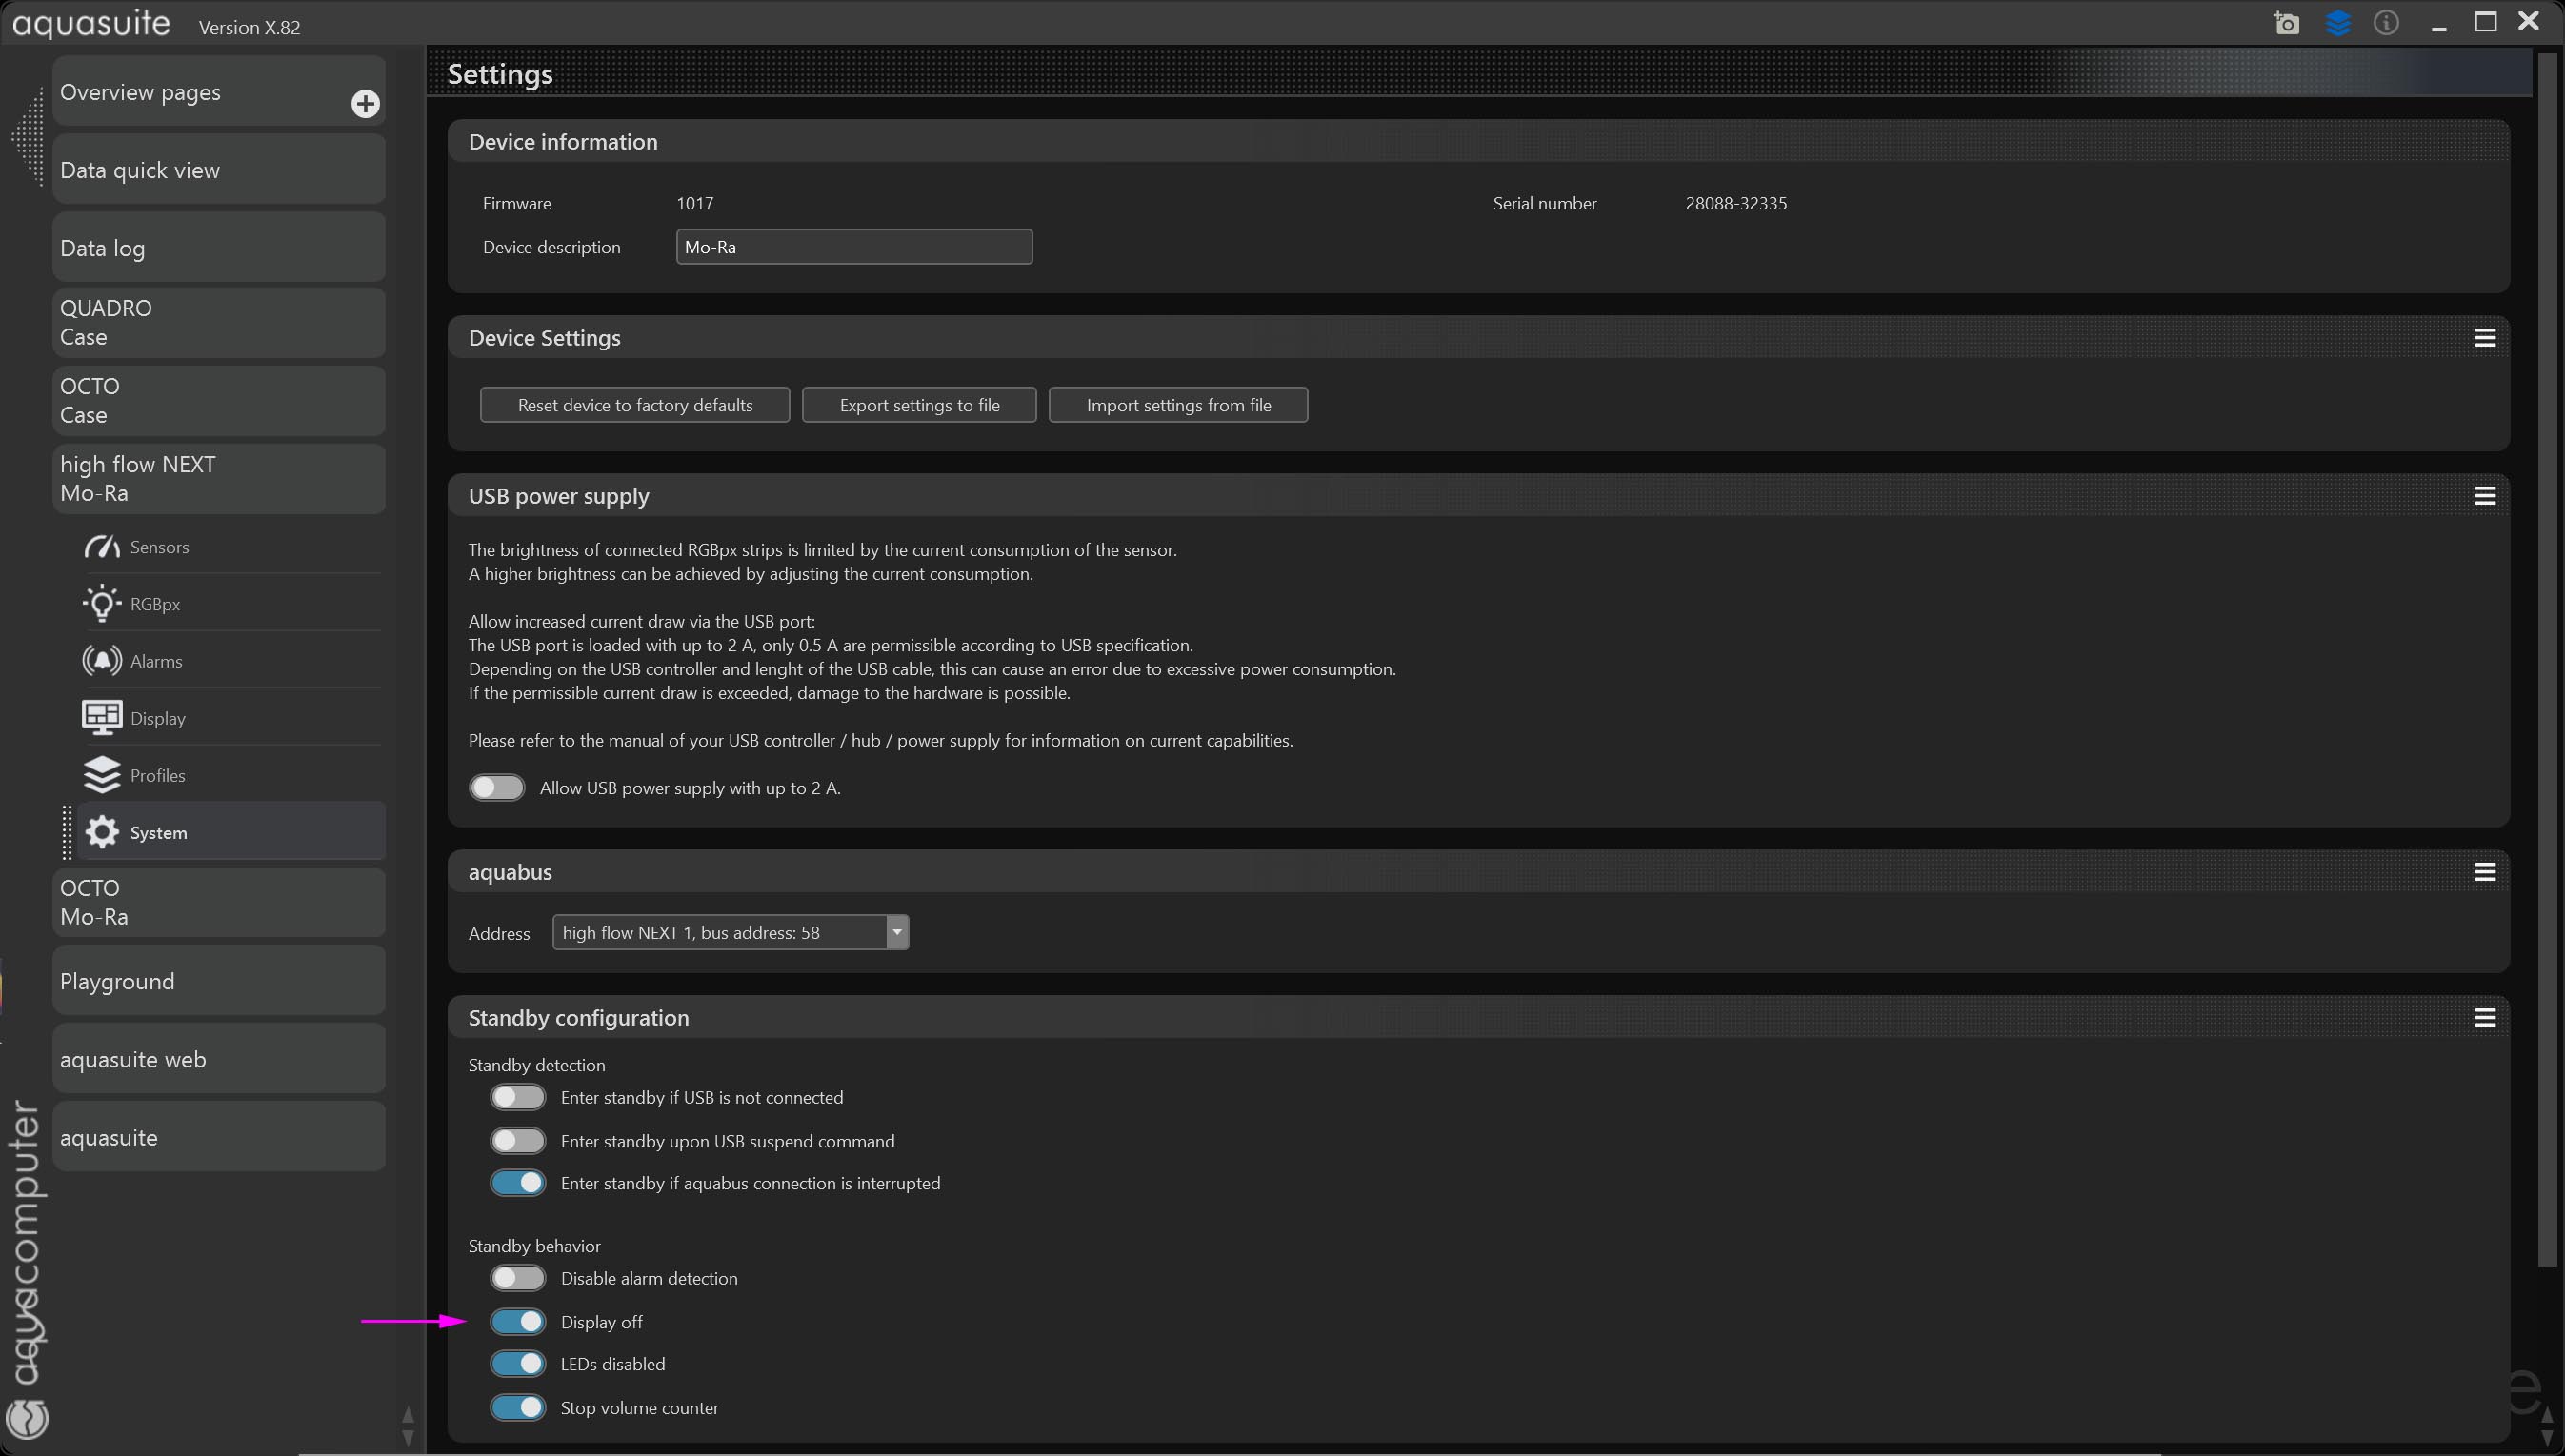Open the Profiles layers icon in sidebar
2565x1456 pixels.
click(x=102, y=775)
